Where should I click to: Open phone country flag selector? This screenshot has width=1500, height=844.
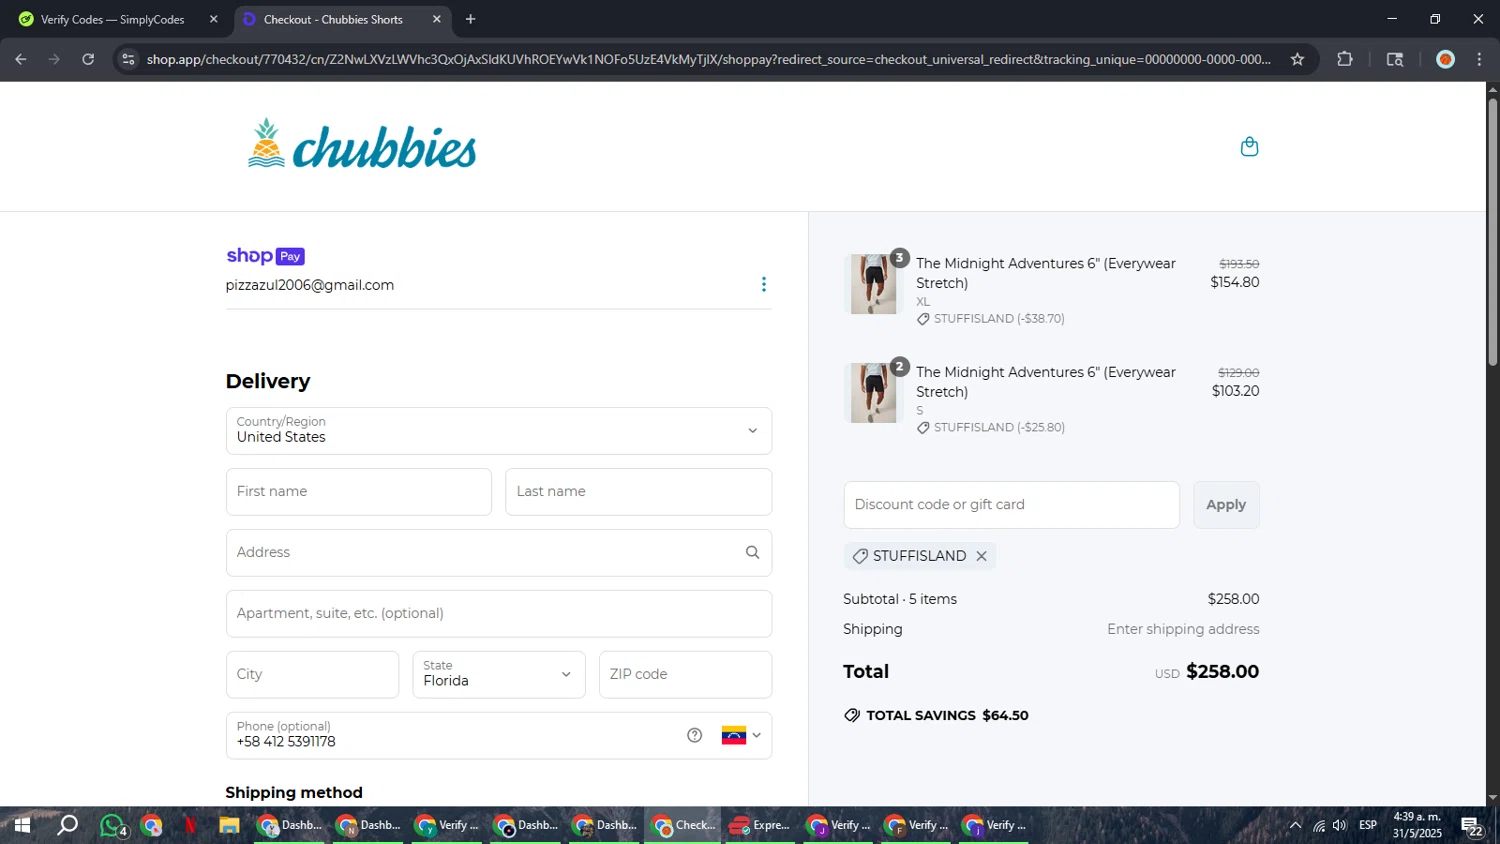[x=741, y=736]
